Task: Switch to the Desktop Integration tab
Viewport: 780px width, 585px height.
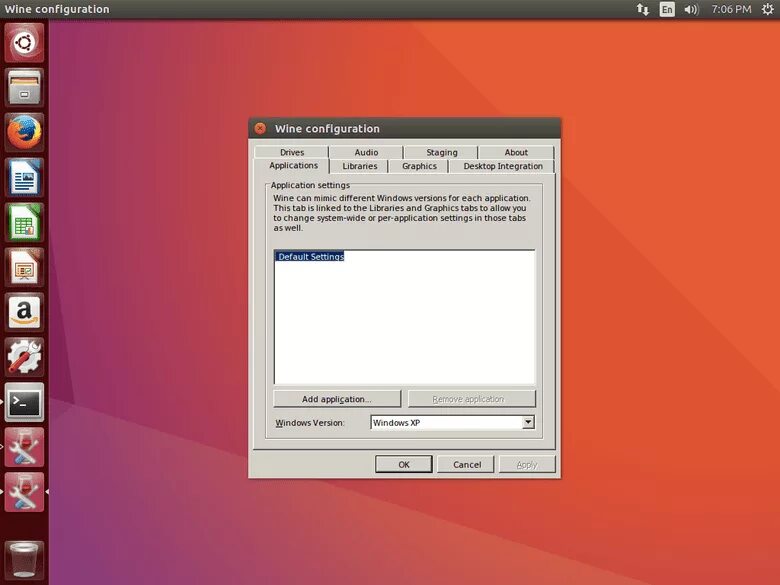Action: (502, 166)
